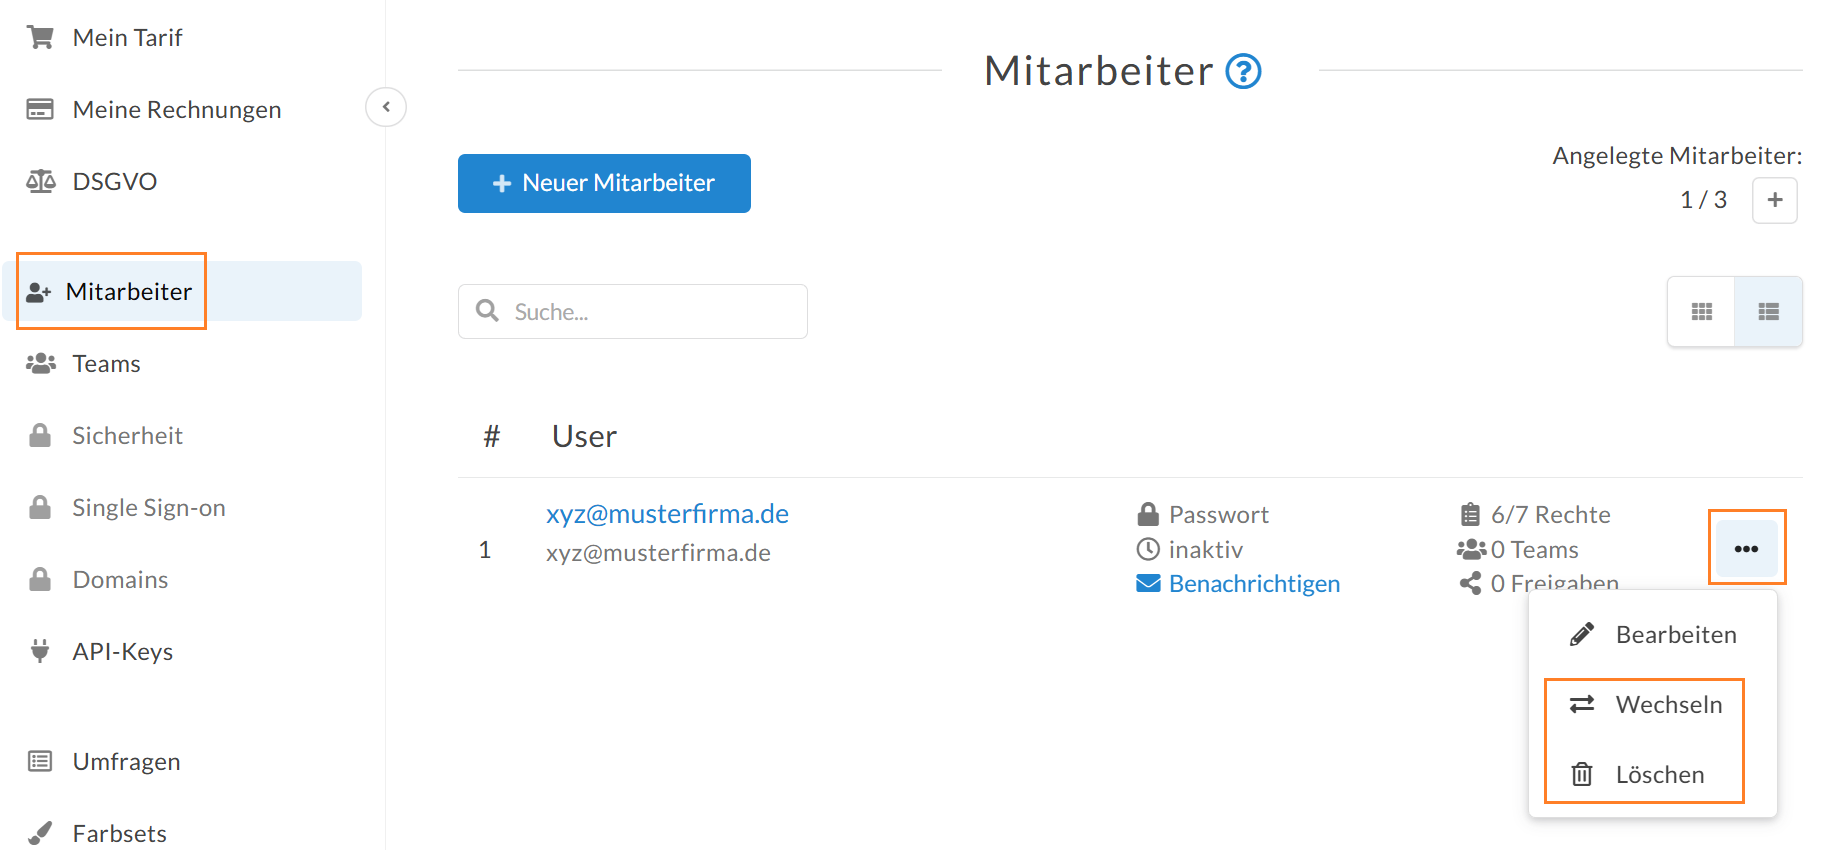Click the swap arrows icon beside Wechseln

(1581, 705)
